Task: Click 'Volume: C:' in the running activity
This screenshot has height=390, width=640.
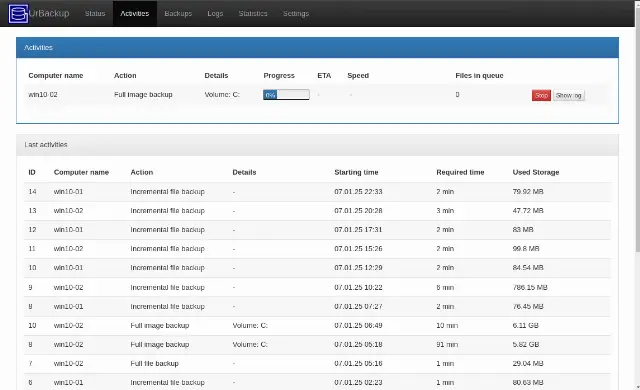Action: tap(222, 95)
